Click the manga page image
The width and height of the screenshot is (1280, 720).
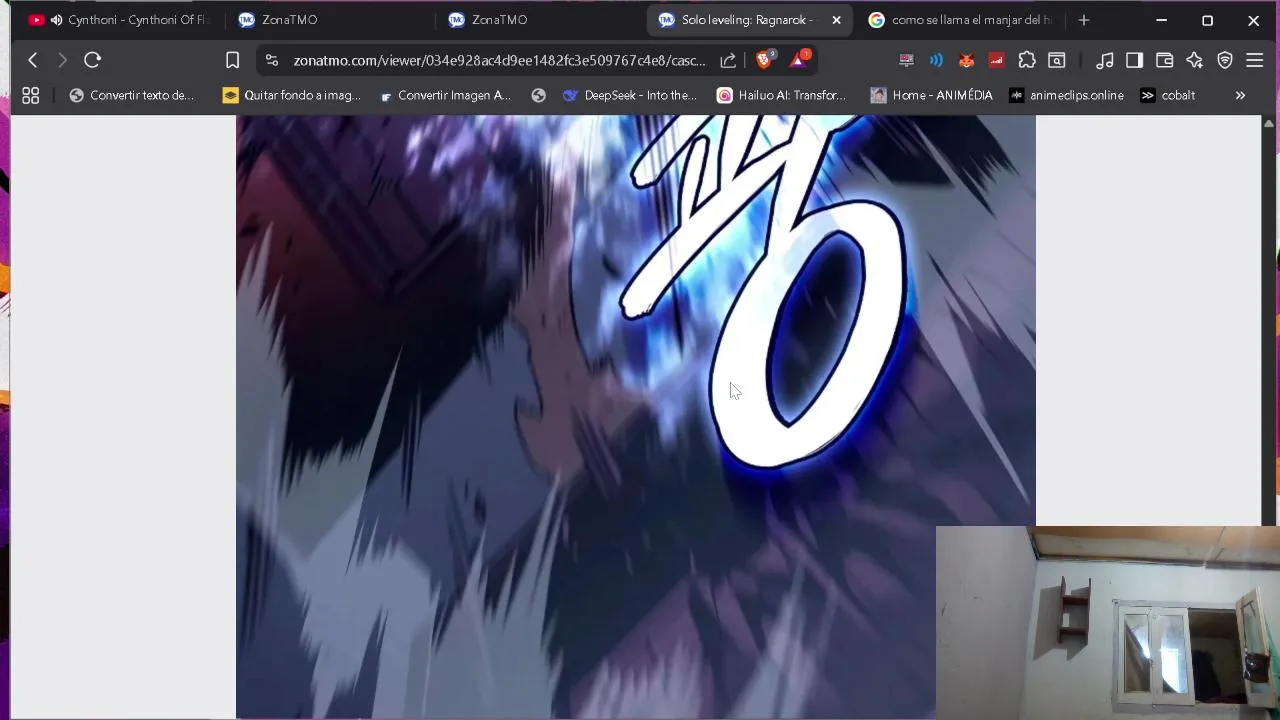pos(635,417)
